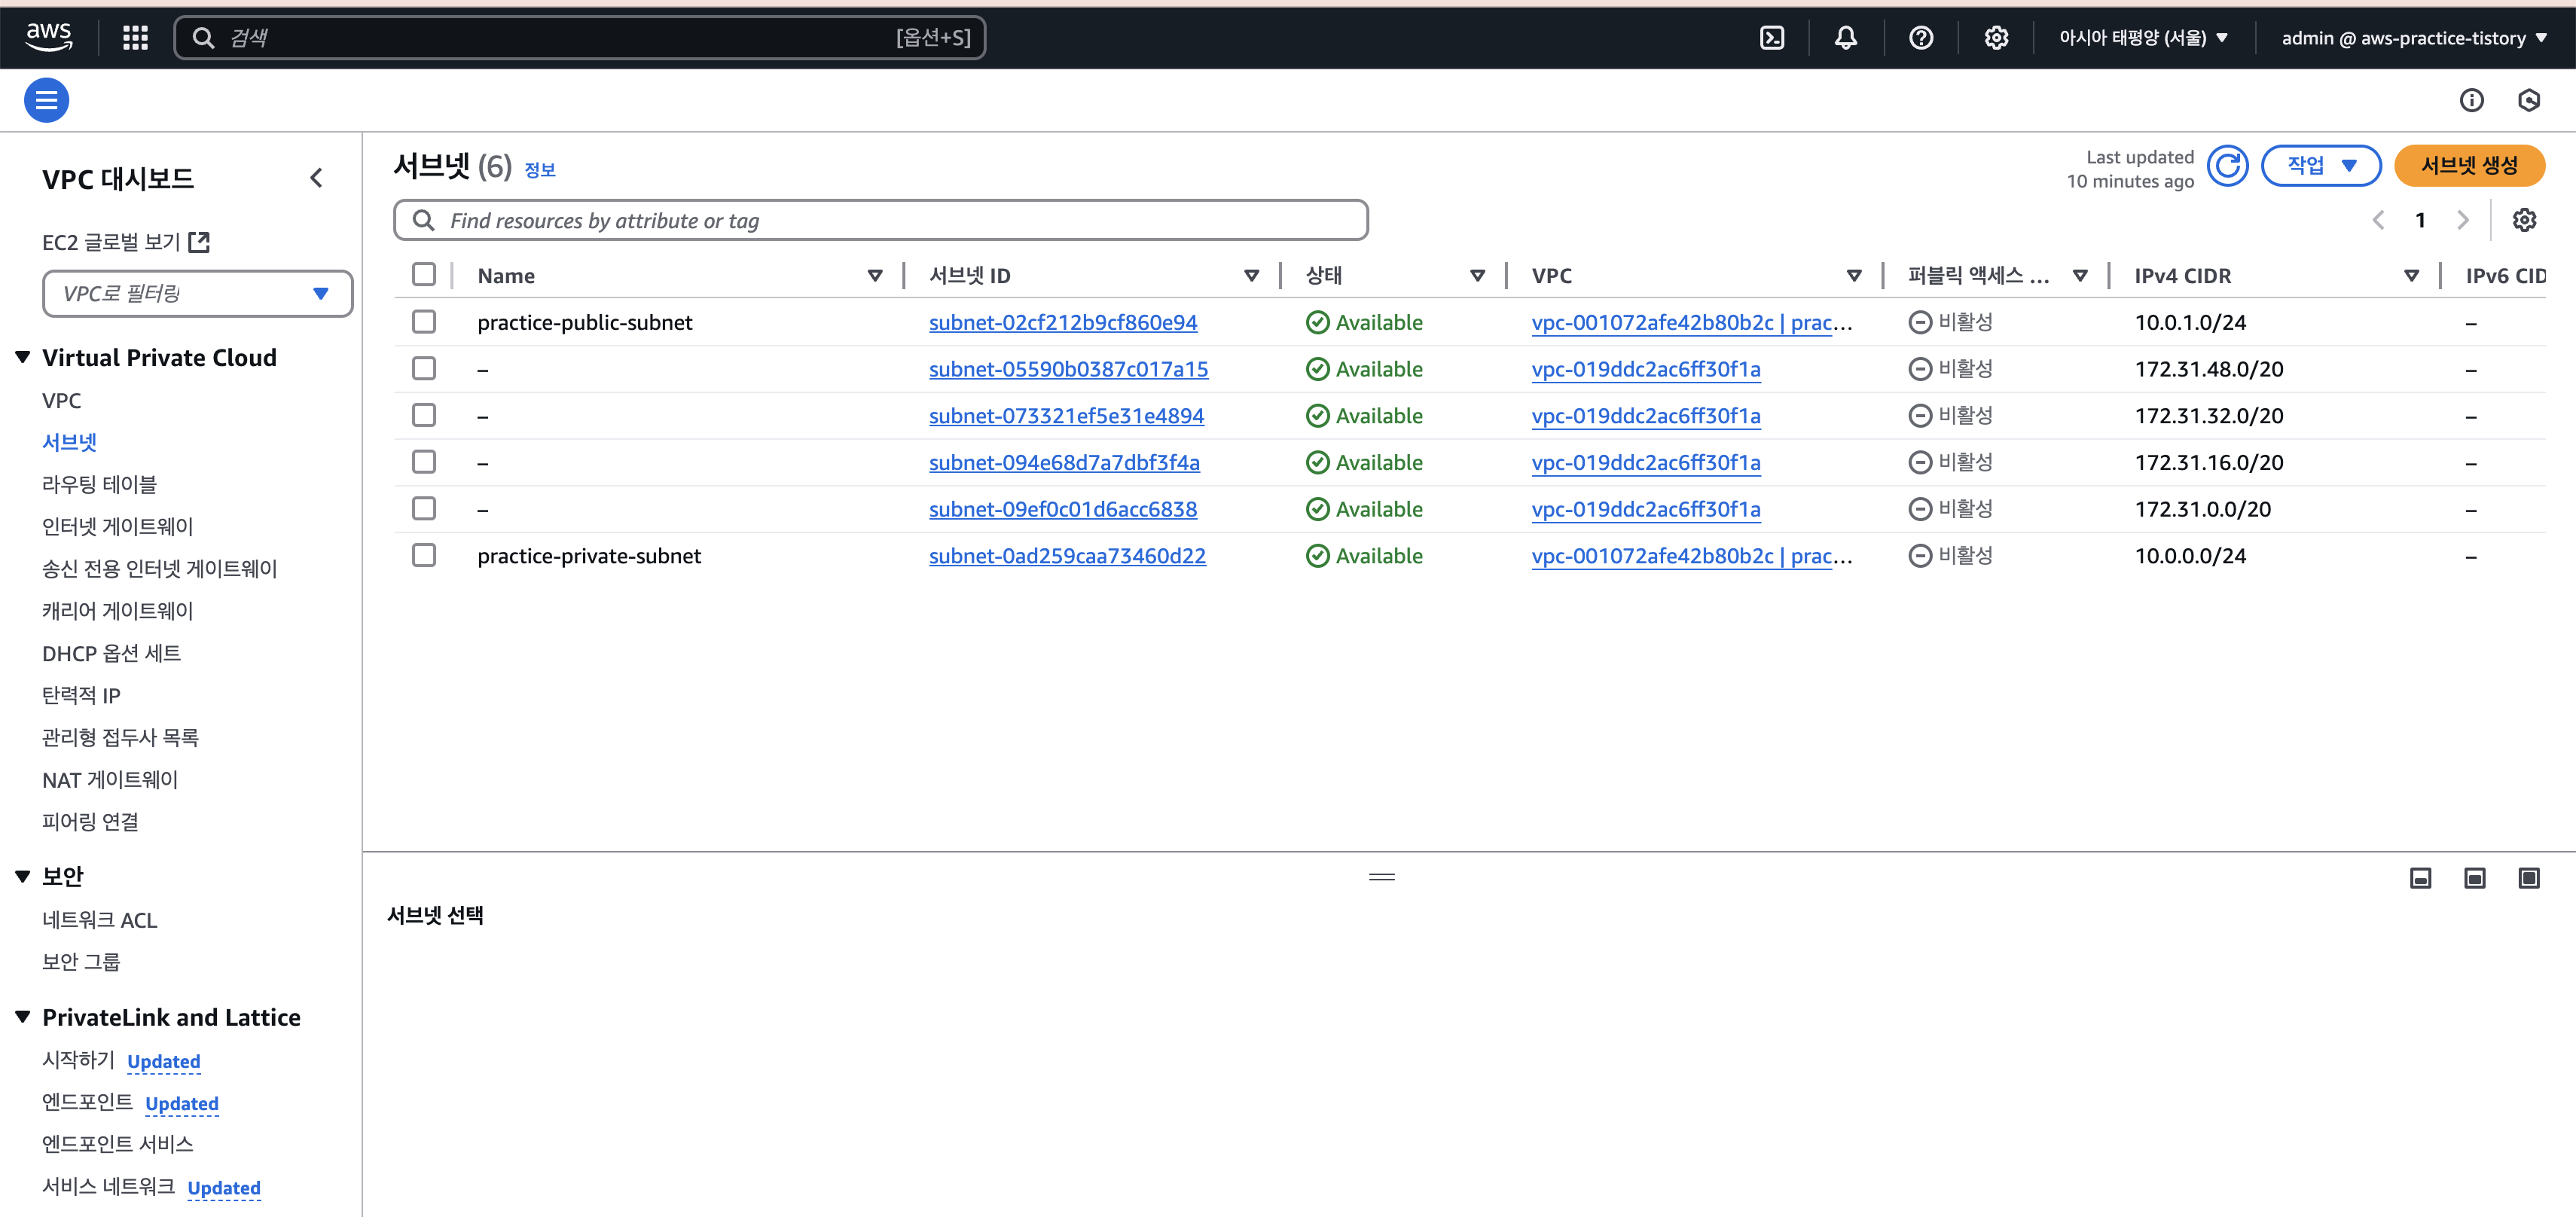2576x1217 pixels.
Task: Select the practice-public-subnet checkbox
Action: point(424,322)
